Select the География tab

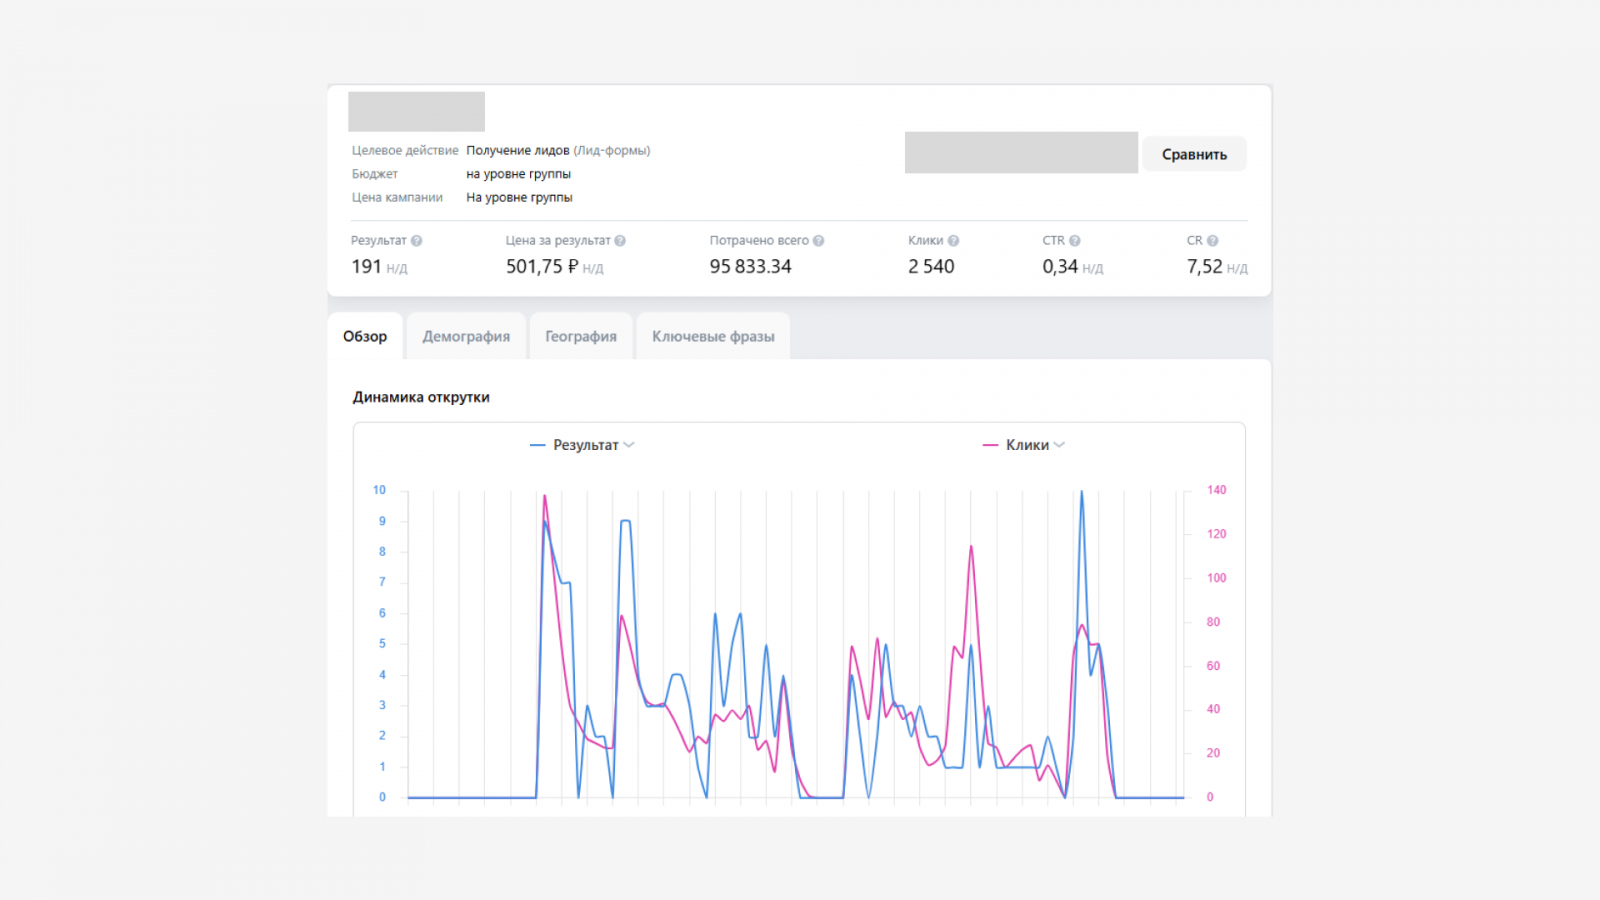(581, 337)
